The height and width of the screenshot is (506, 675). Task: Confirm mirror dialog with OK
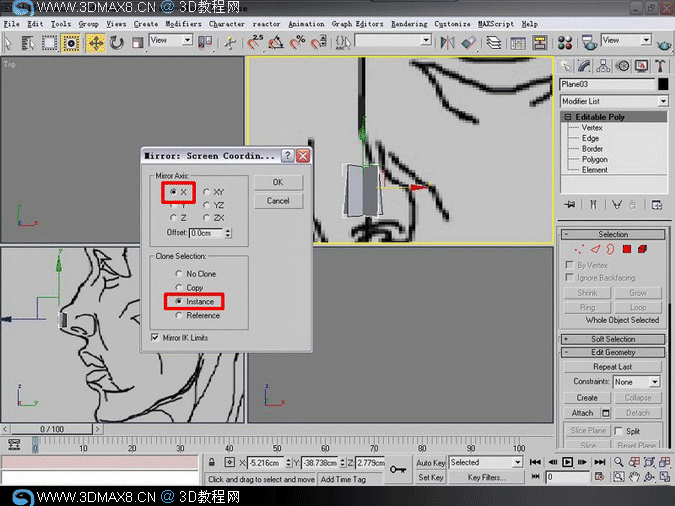[278, 182]
